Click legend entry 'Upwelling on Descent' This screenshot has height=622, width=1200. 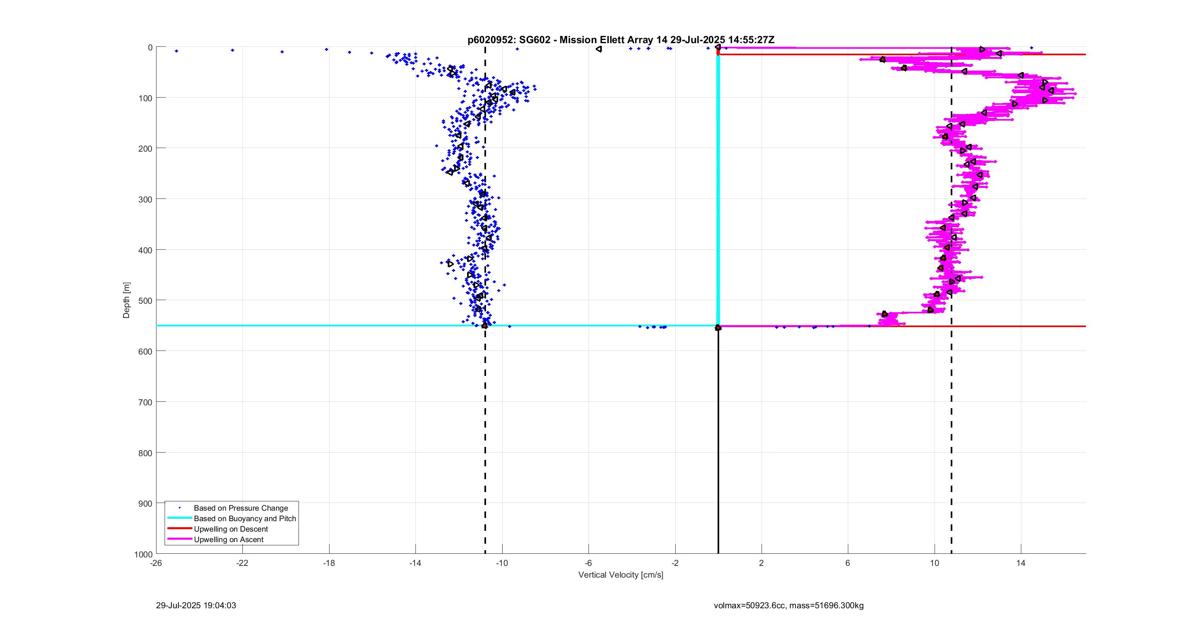tap(232, 529)
